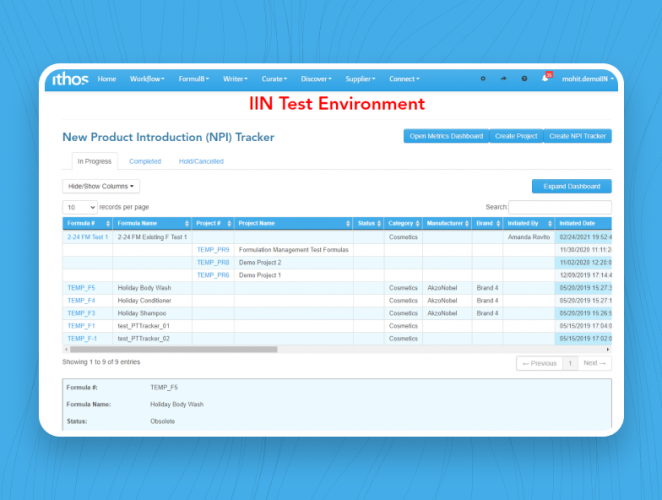662x500 pixels.
Task: Sort by Brand column arrows
Action: [498, 223]
